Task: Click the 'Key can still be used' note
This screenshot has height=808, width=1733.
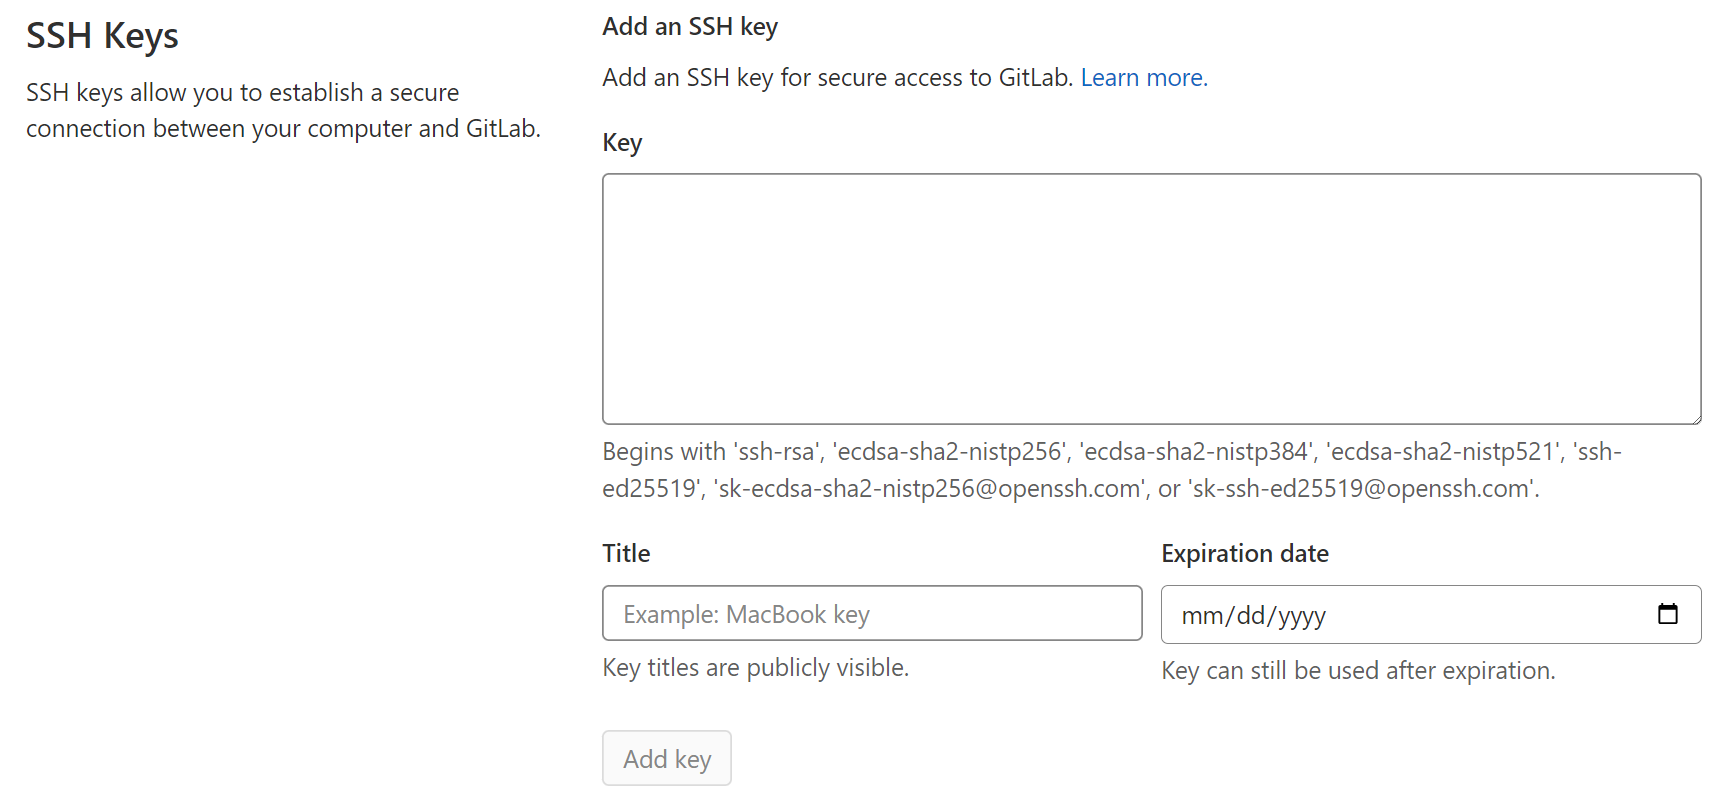Action: 1357,671
